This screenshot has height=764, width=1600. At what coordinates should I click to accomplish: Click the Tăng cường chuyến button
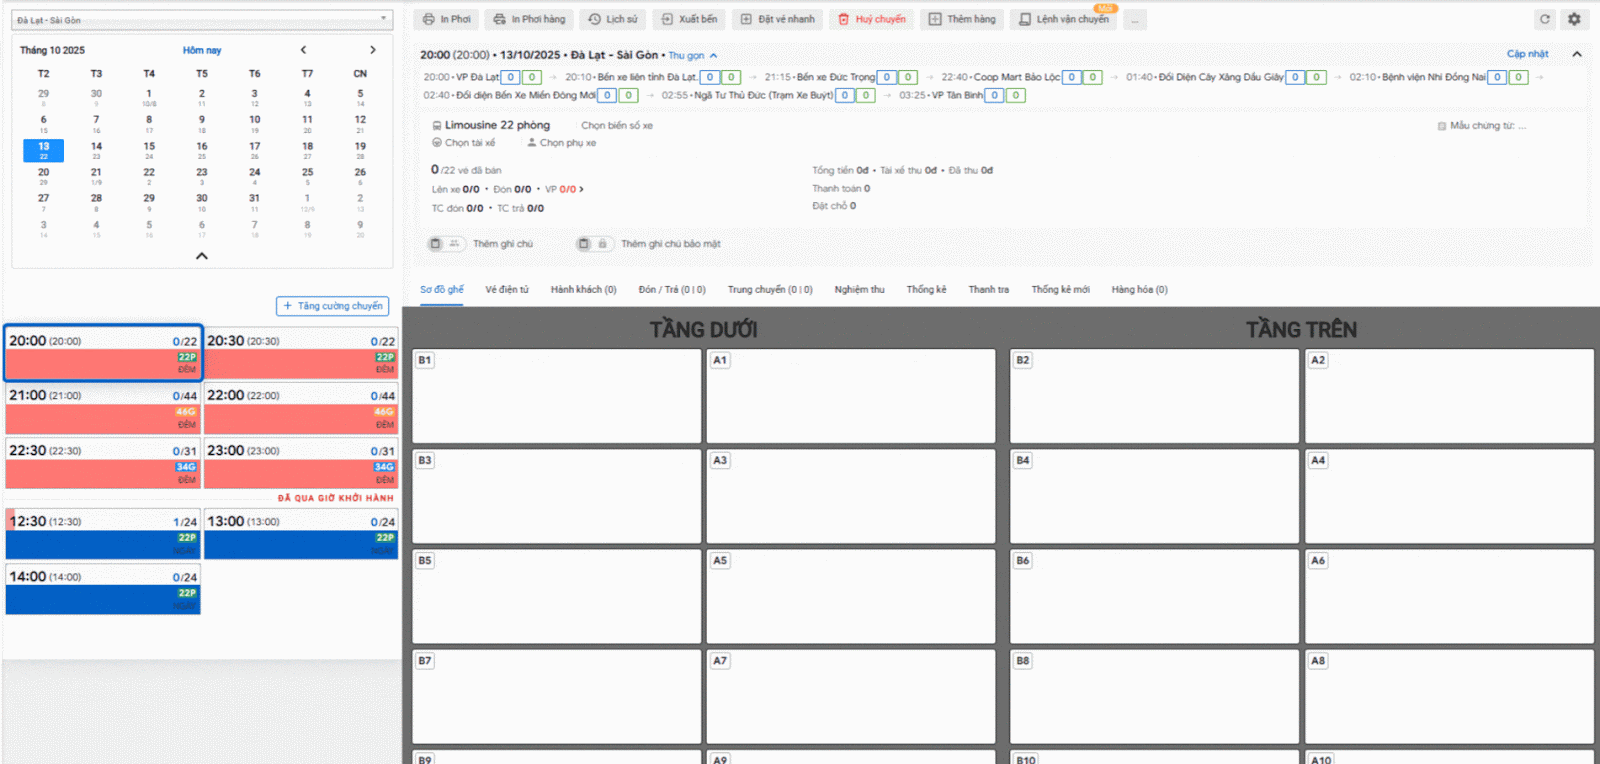(333, 306)
